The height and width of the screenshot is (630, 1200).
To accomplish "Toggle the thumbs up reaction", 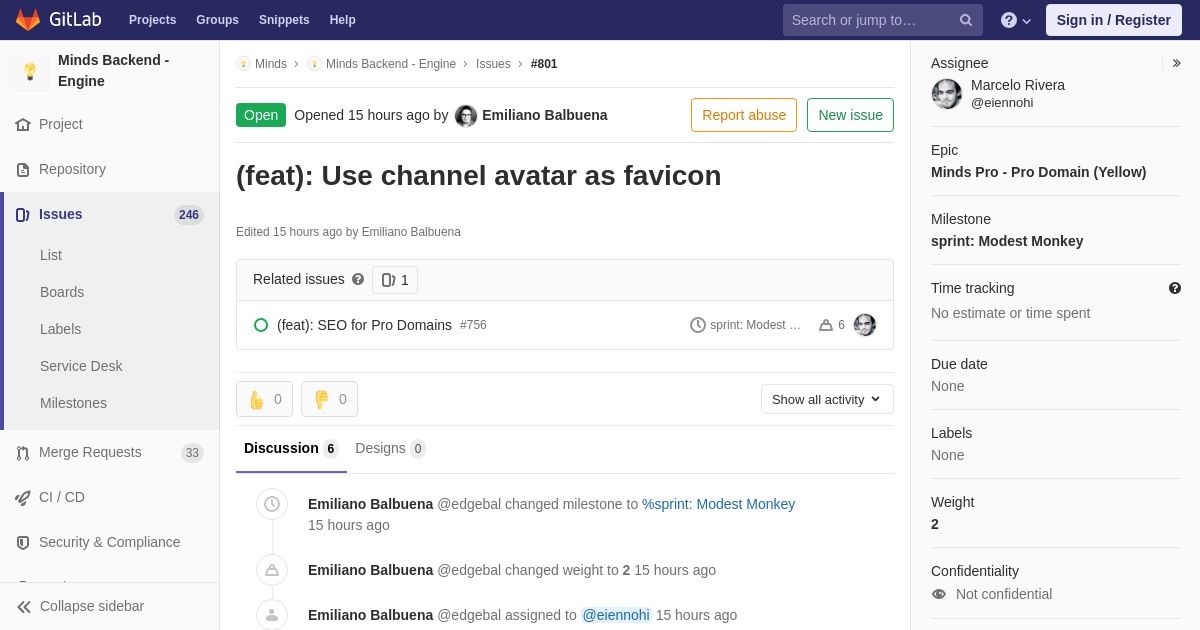I will (x=264, y=399).
